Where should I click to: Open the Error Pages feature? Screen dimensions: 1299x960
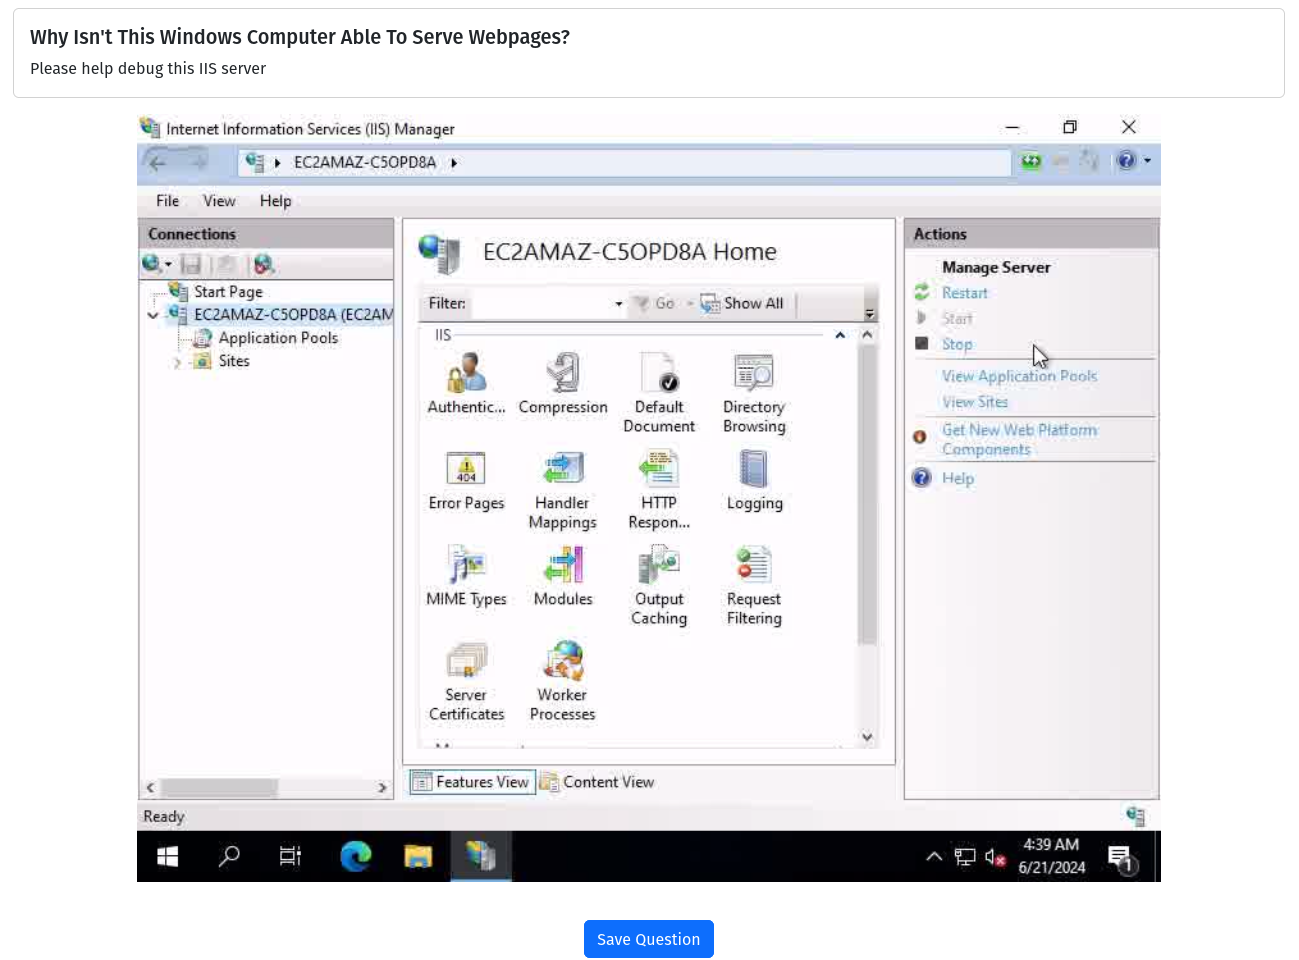pyautogui.click(x=466, y=480)
